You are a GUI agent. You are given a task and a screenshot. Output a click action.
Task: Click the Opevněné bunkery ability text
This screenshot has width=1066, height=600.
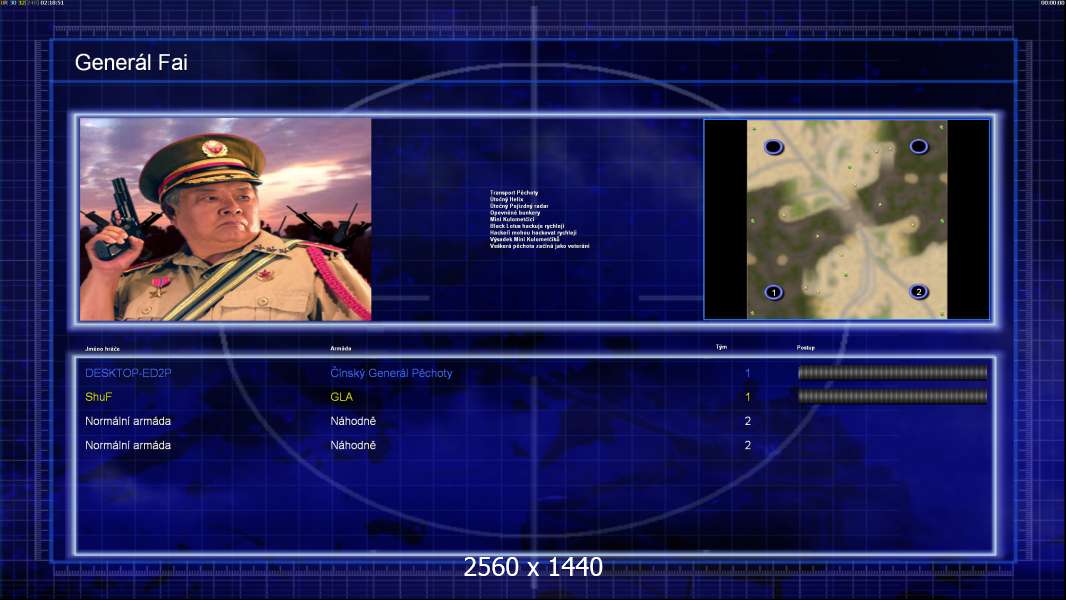tap(515, 213)
